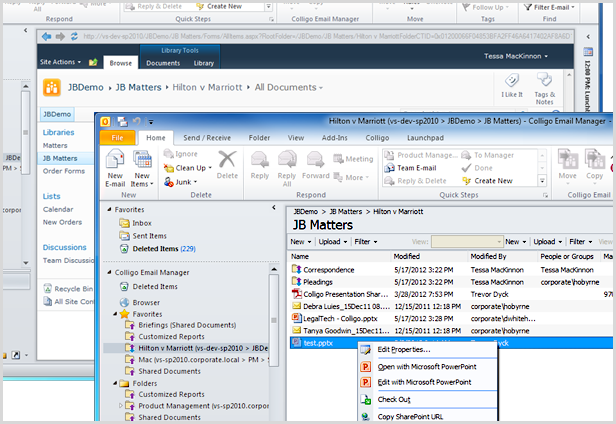
Task: Click Reply icon in Respond group
Action: (x=260, y=160)
